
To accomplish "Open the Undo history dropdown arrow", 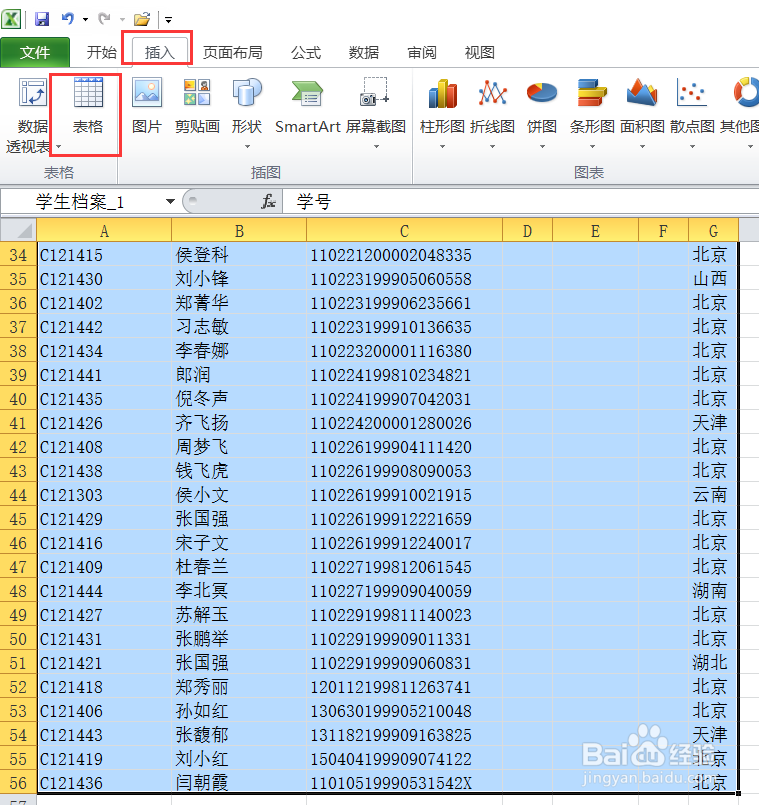I will pyautogui.click(x=85, y=20).
